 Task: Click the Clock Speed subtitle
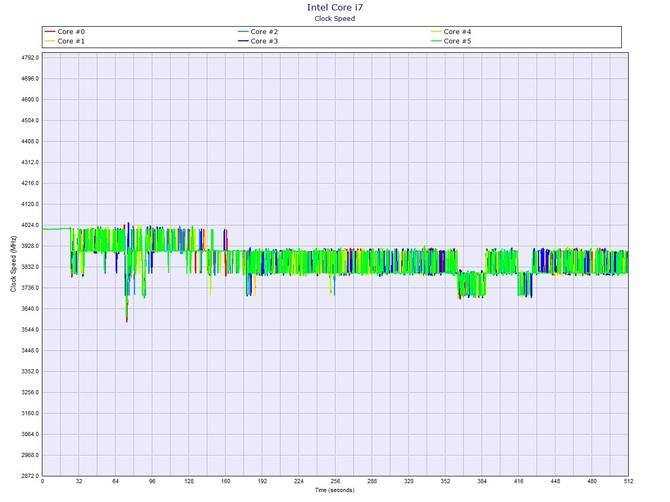335,18
